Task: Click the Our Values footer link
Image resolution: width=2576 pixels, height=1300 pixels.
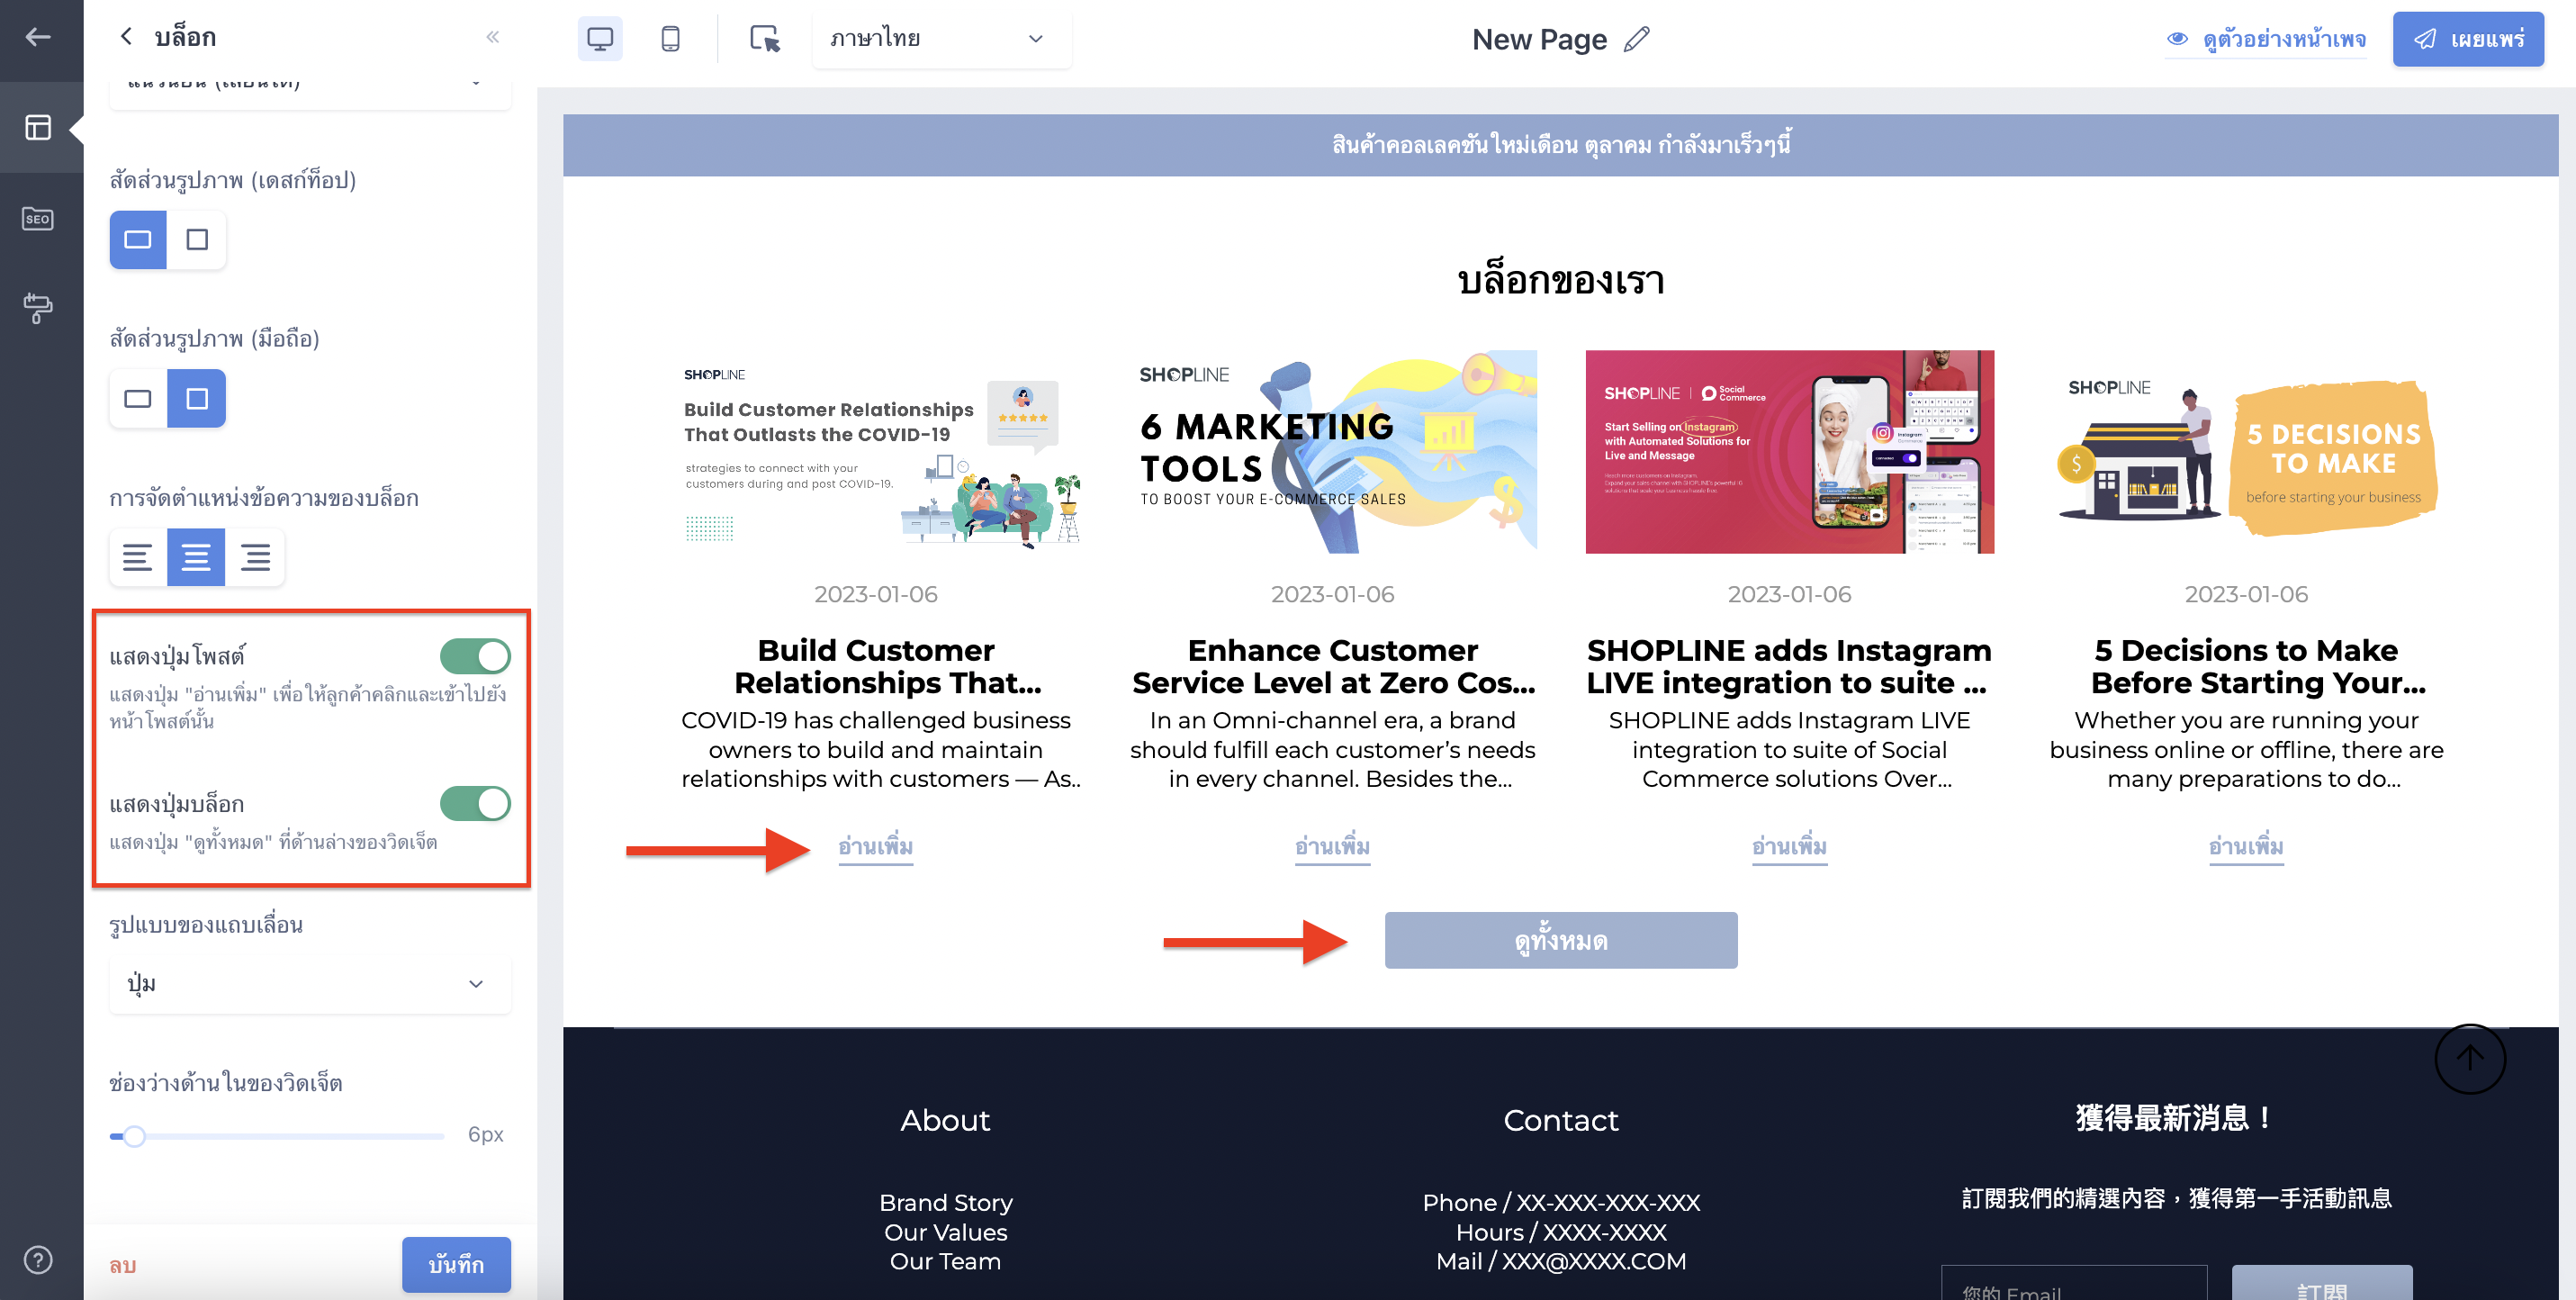Action: coord(945,1232)
